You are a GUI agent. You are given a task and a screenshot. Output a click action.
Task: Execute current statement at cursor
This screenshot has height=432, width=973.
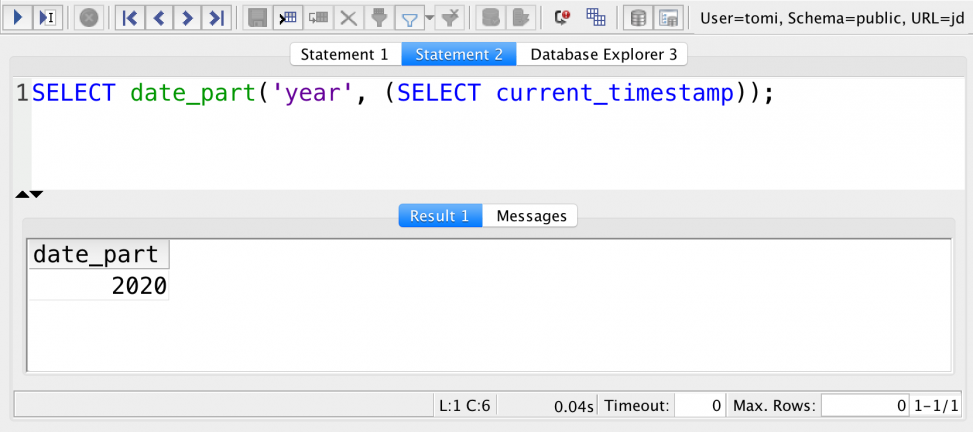pos(46,17)
